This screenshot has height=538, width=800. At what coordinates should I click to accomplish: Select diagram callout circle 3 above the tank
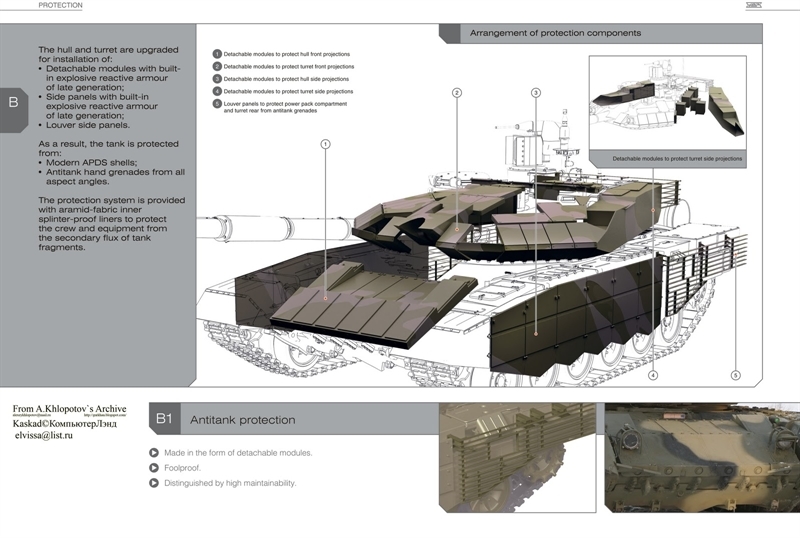coord(535,92)
